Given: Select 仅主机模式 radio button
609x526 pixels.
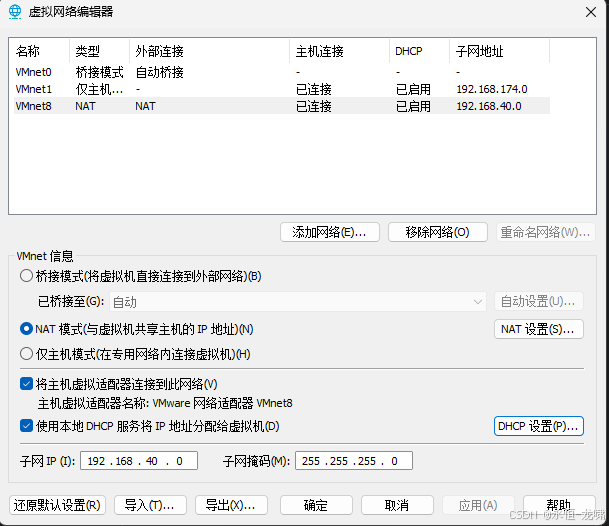Looking at the screenshot, I should tap(26, 354).
